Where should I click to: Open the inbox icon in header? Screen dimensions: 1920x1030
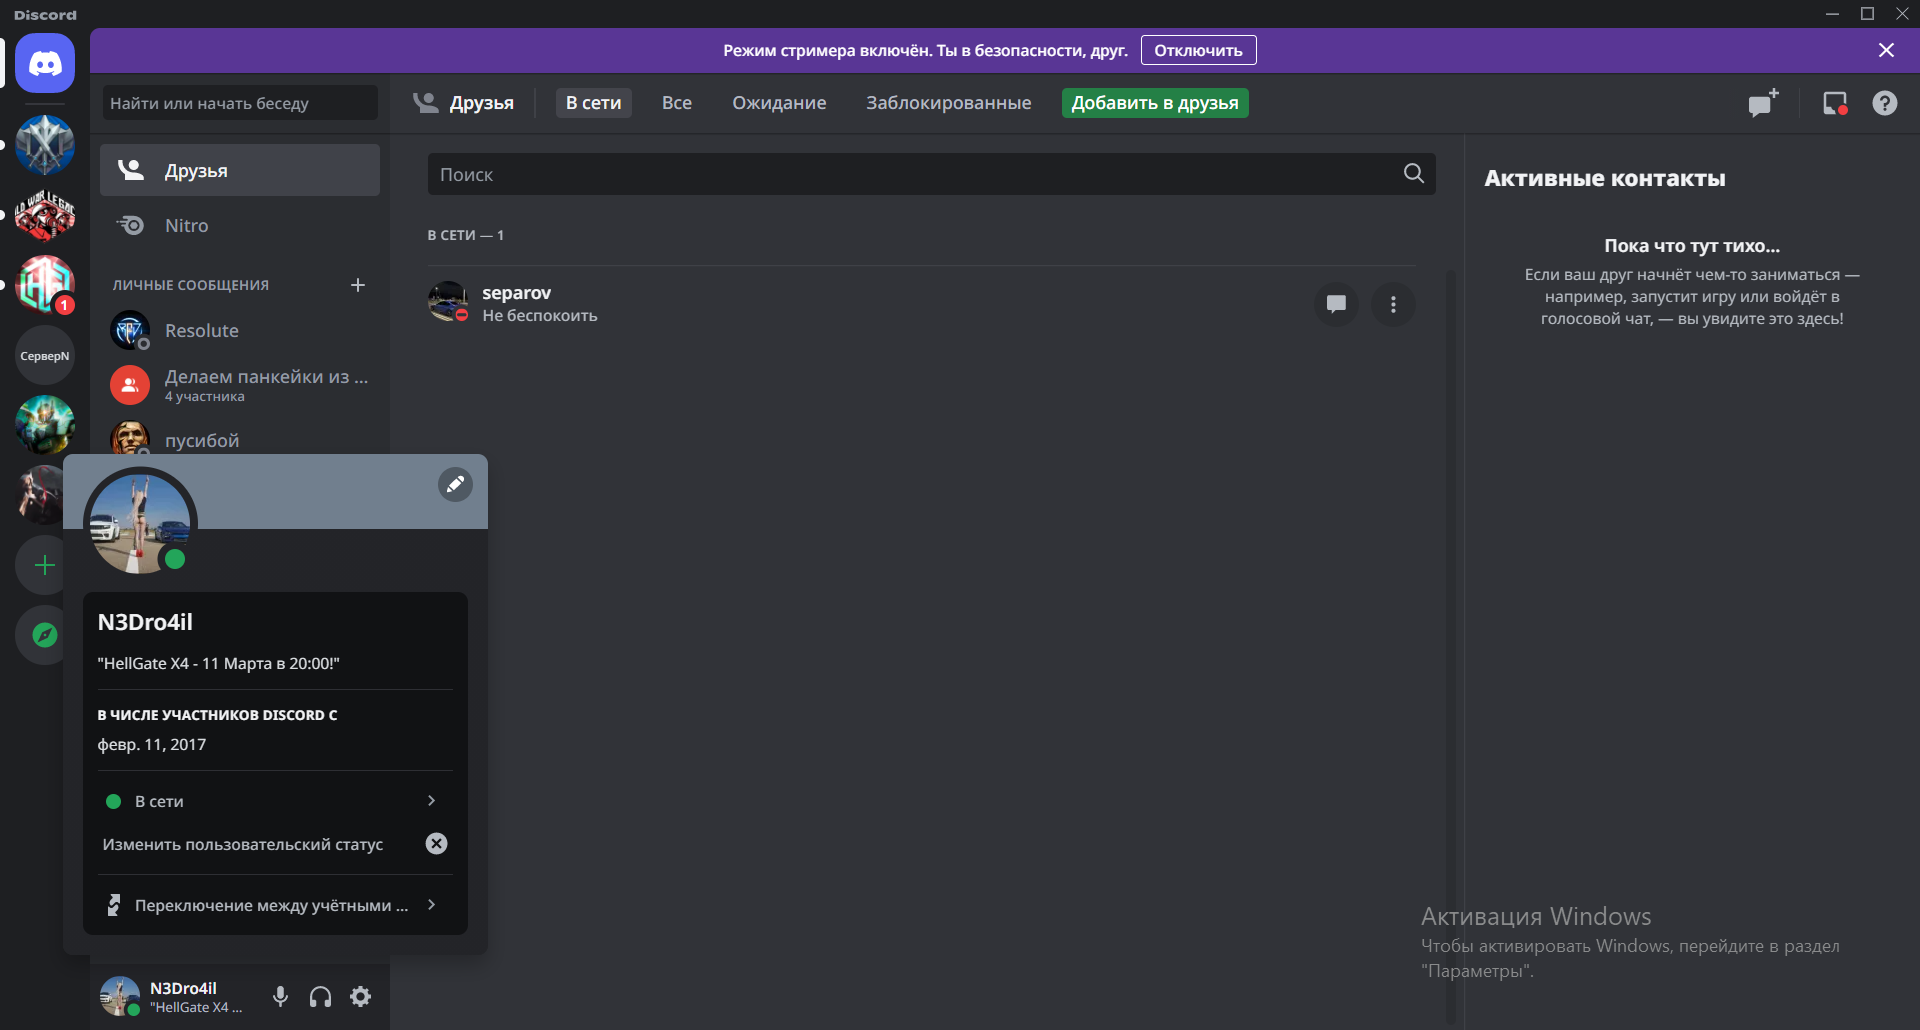1835,103
